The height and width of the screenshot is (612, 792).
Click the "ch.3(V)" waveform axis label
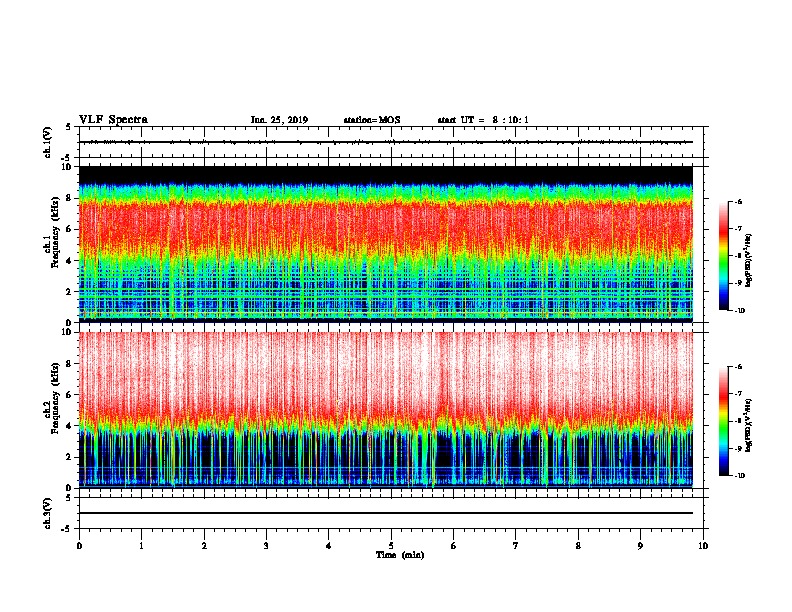click(47, 513)
